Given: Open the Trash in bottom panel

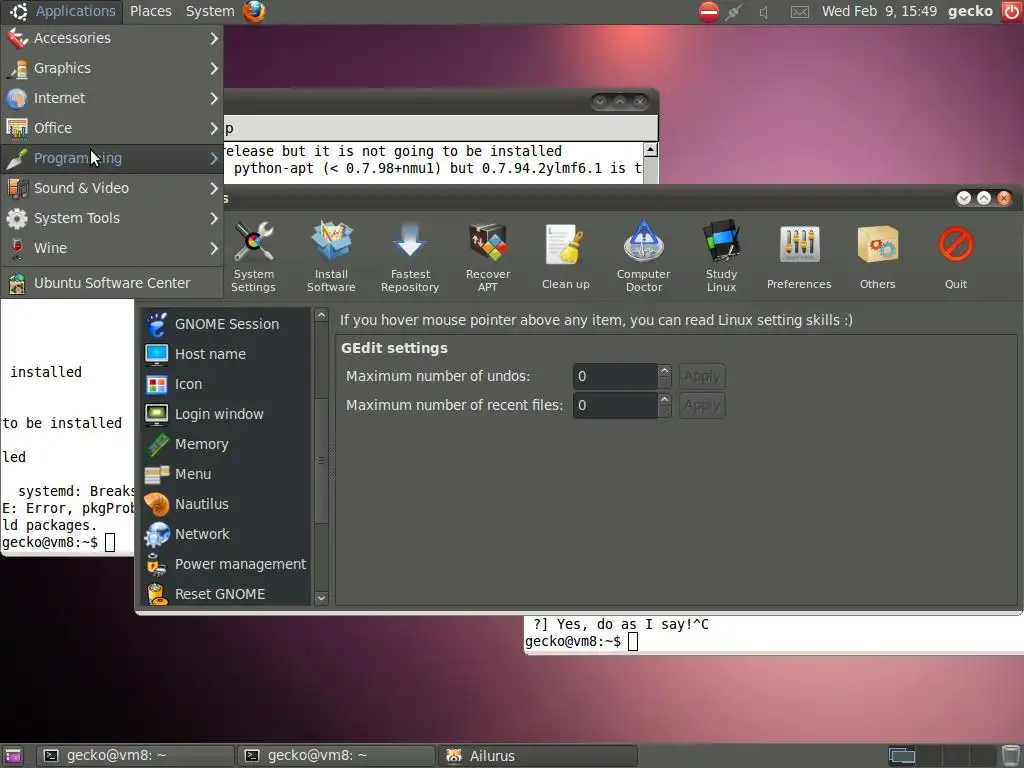Looking at the screenshot, I should pos(1011,756).
